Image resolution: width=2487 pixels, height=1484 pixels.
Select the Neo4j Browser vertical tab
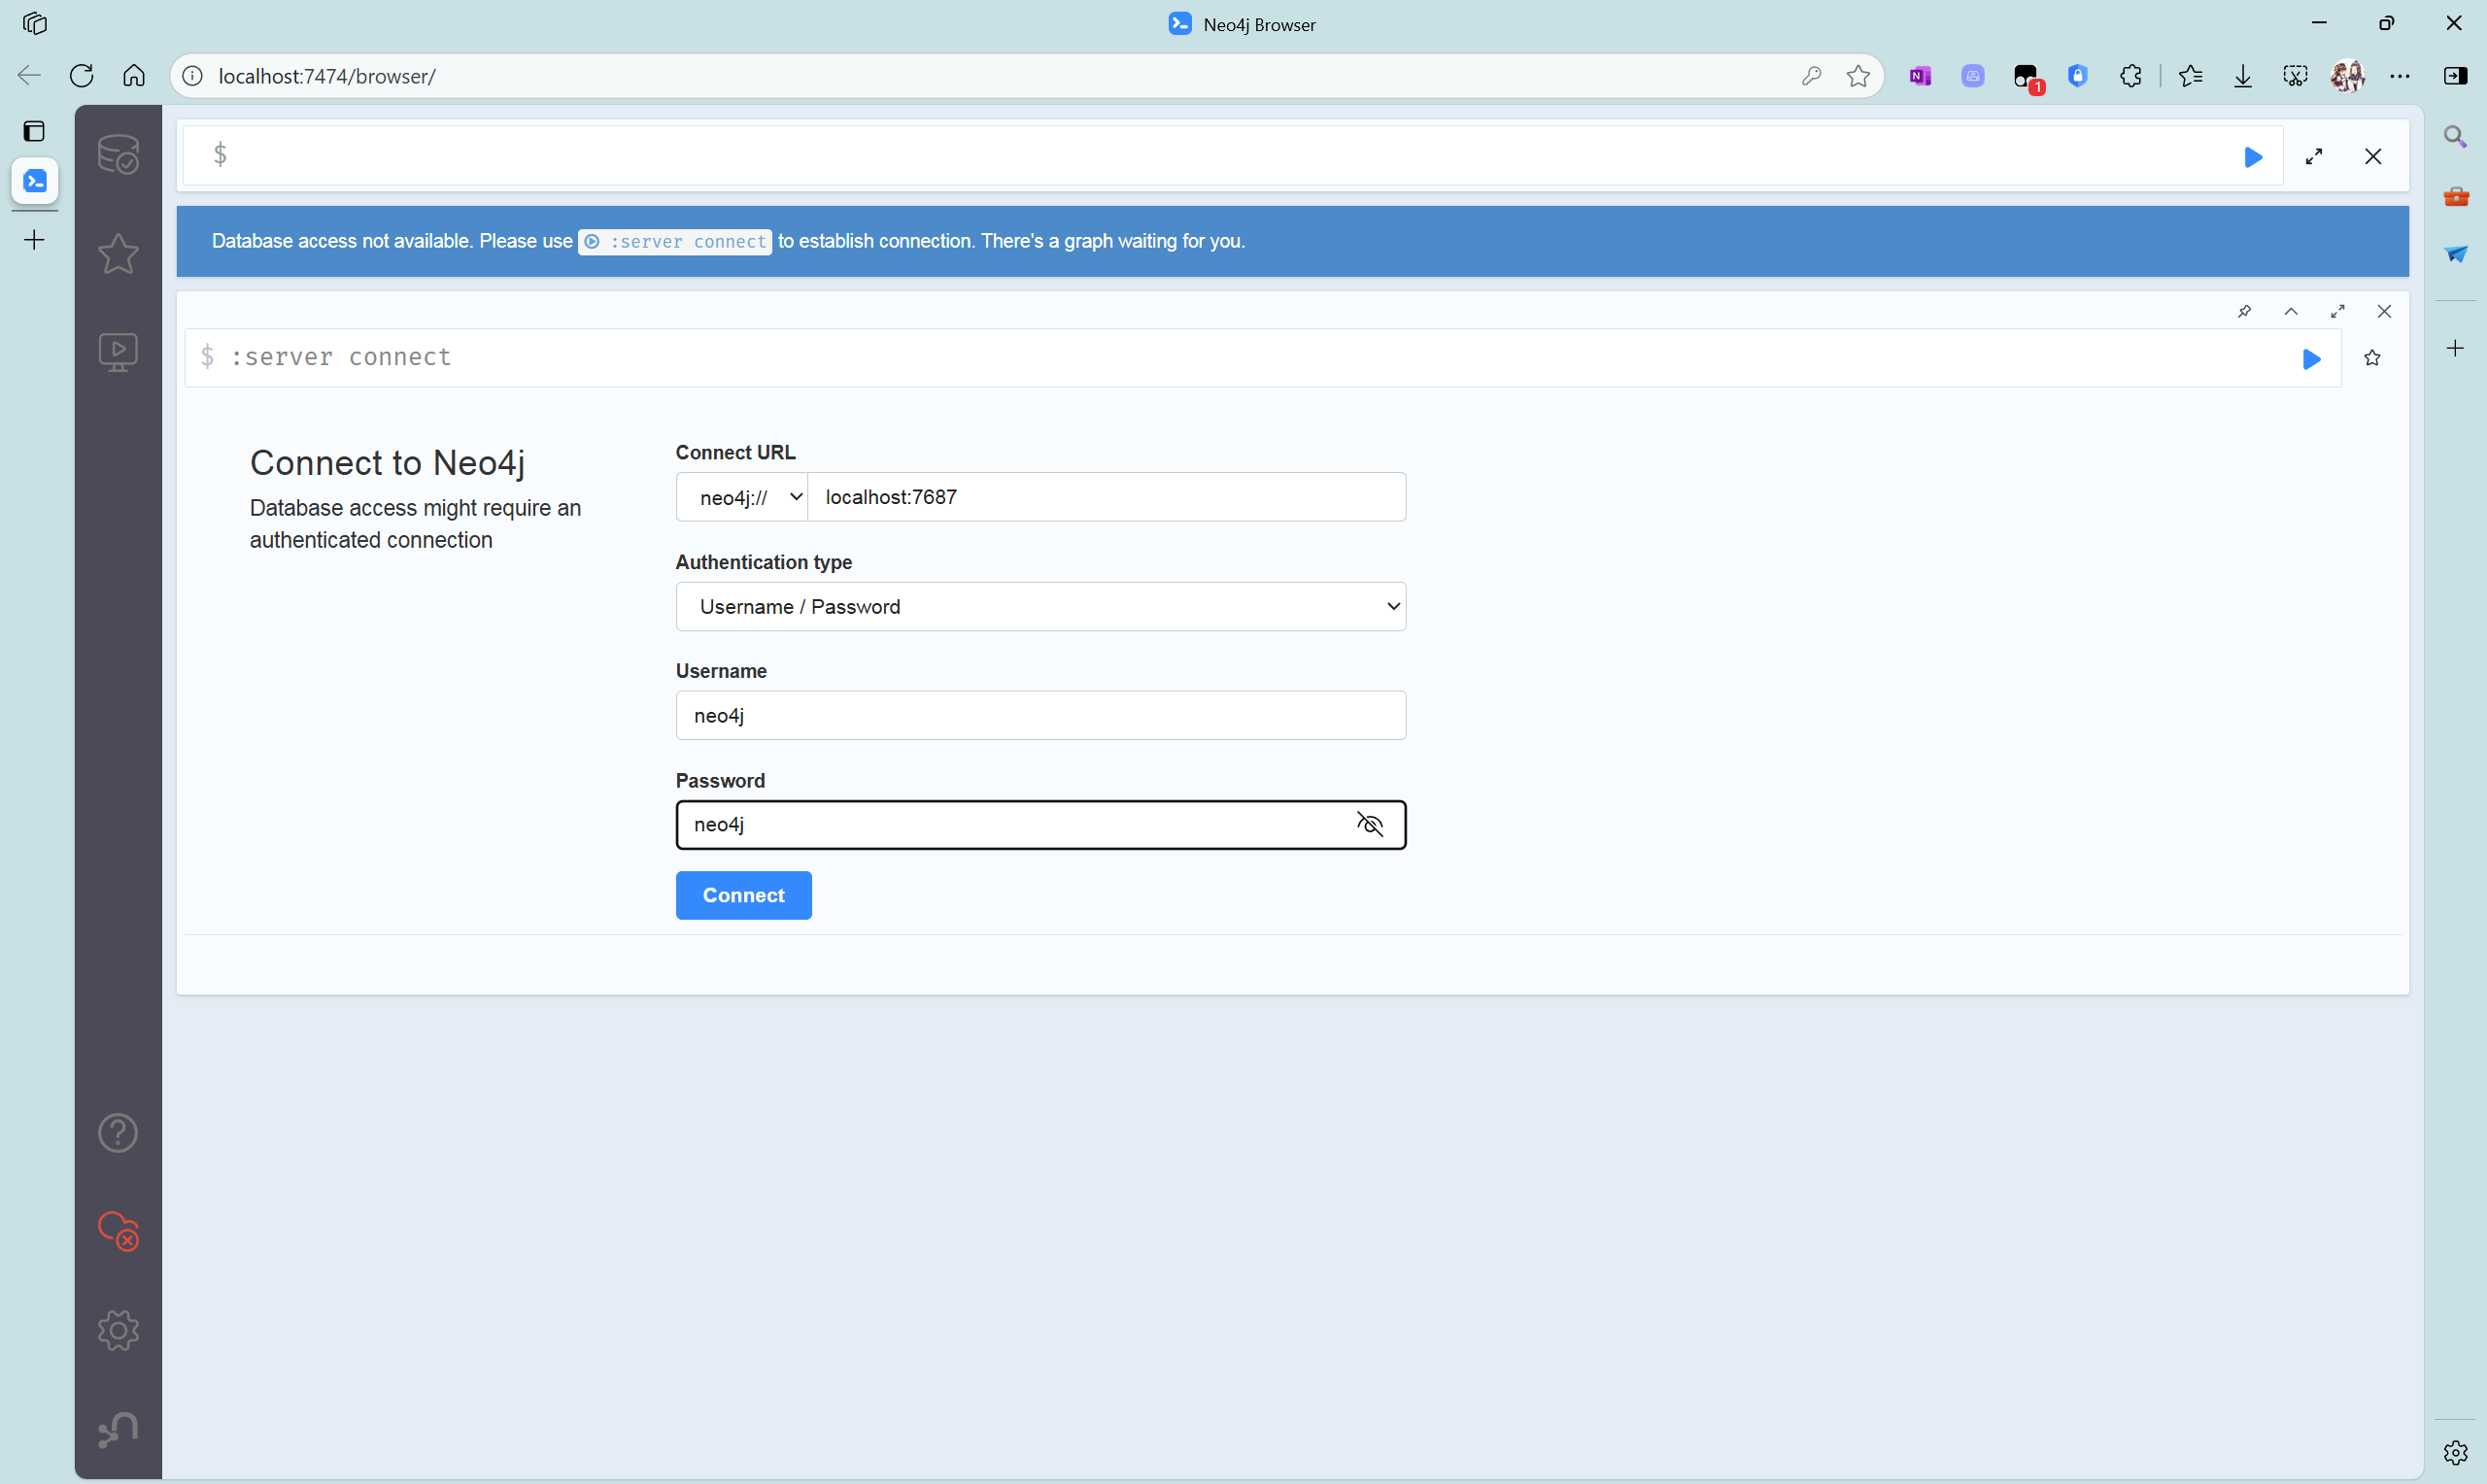coord(35,181)
